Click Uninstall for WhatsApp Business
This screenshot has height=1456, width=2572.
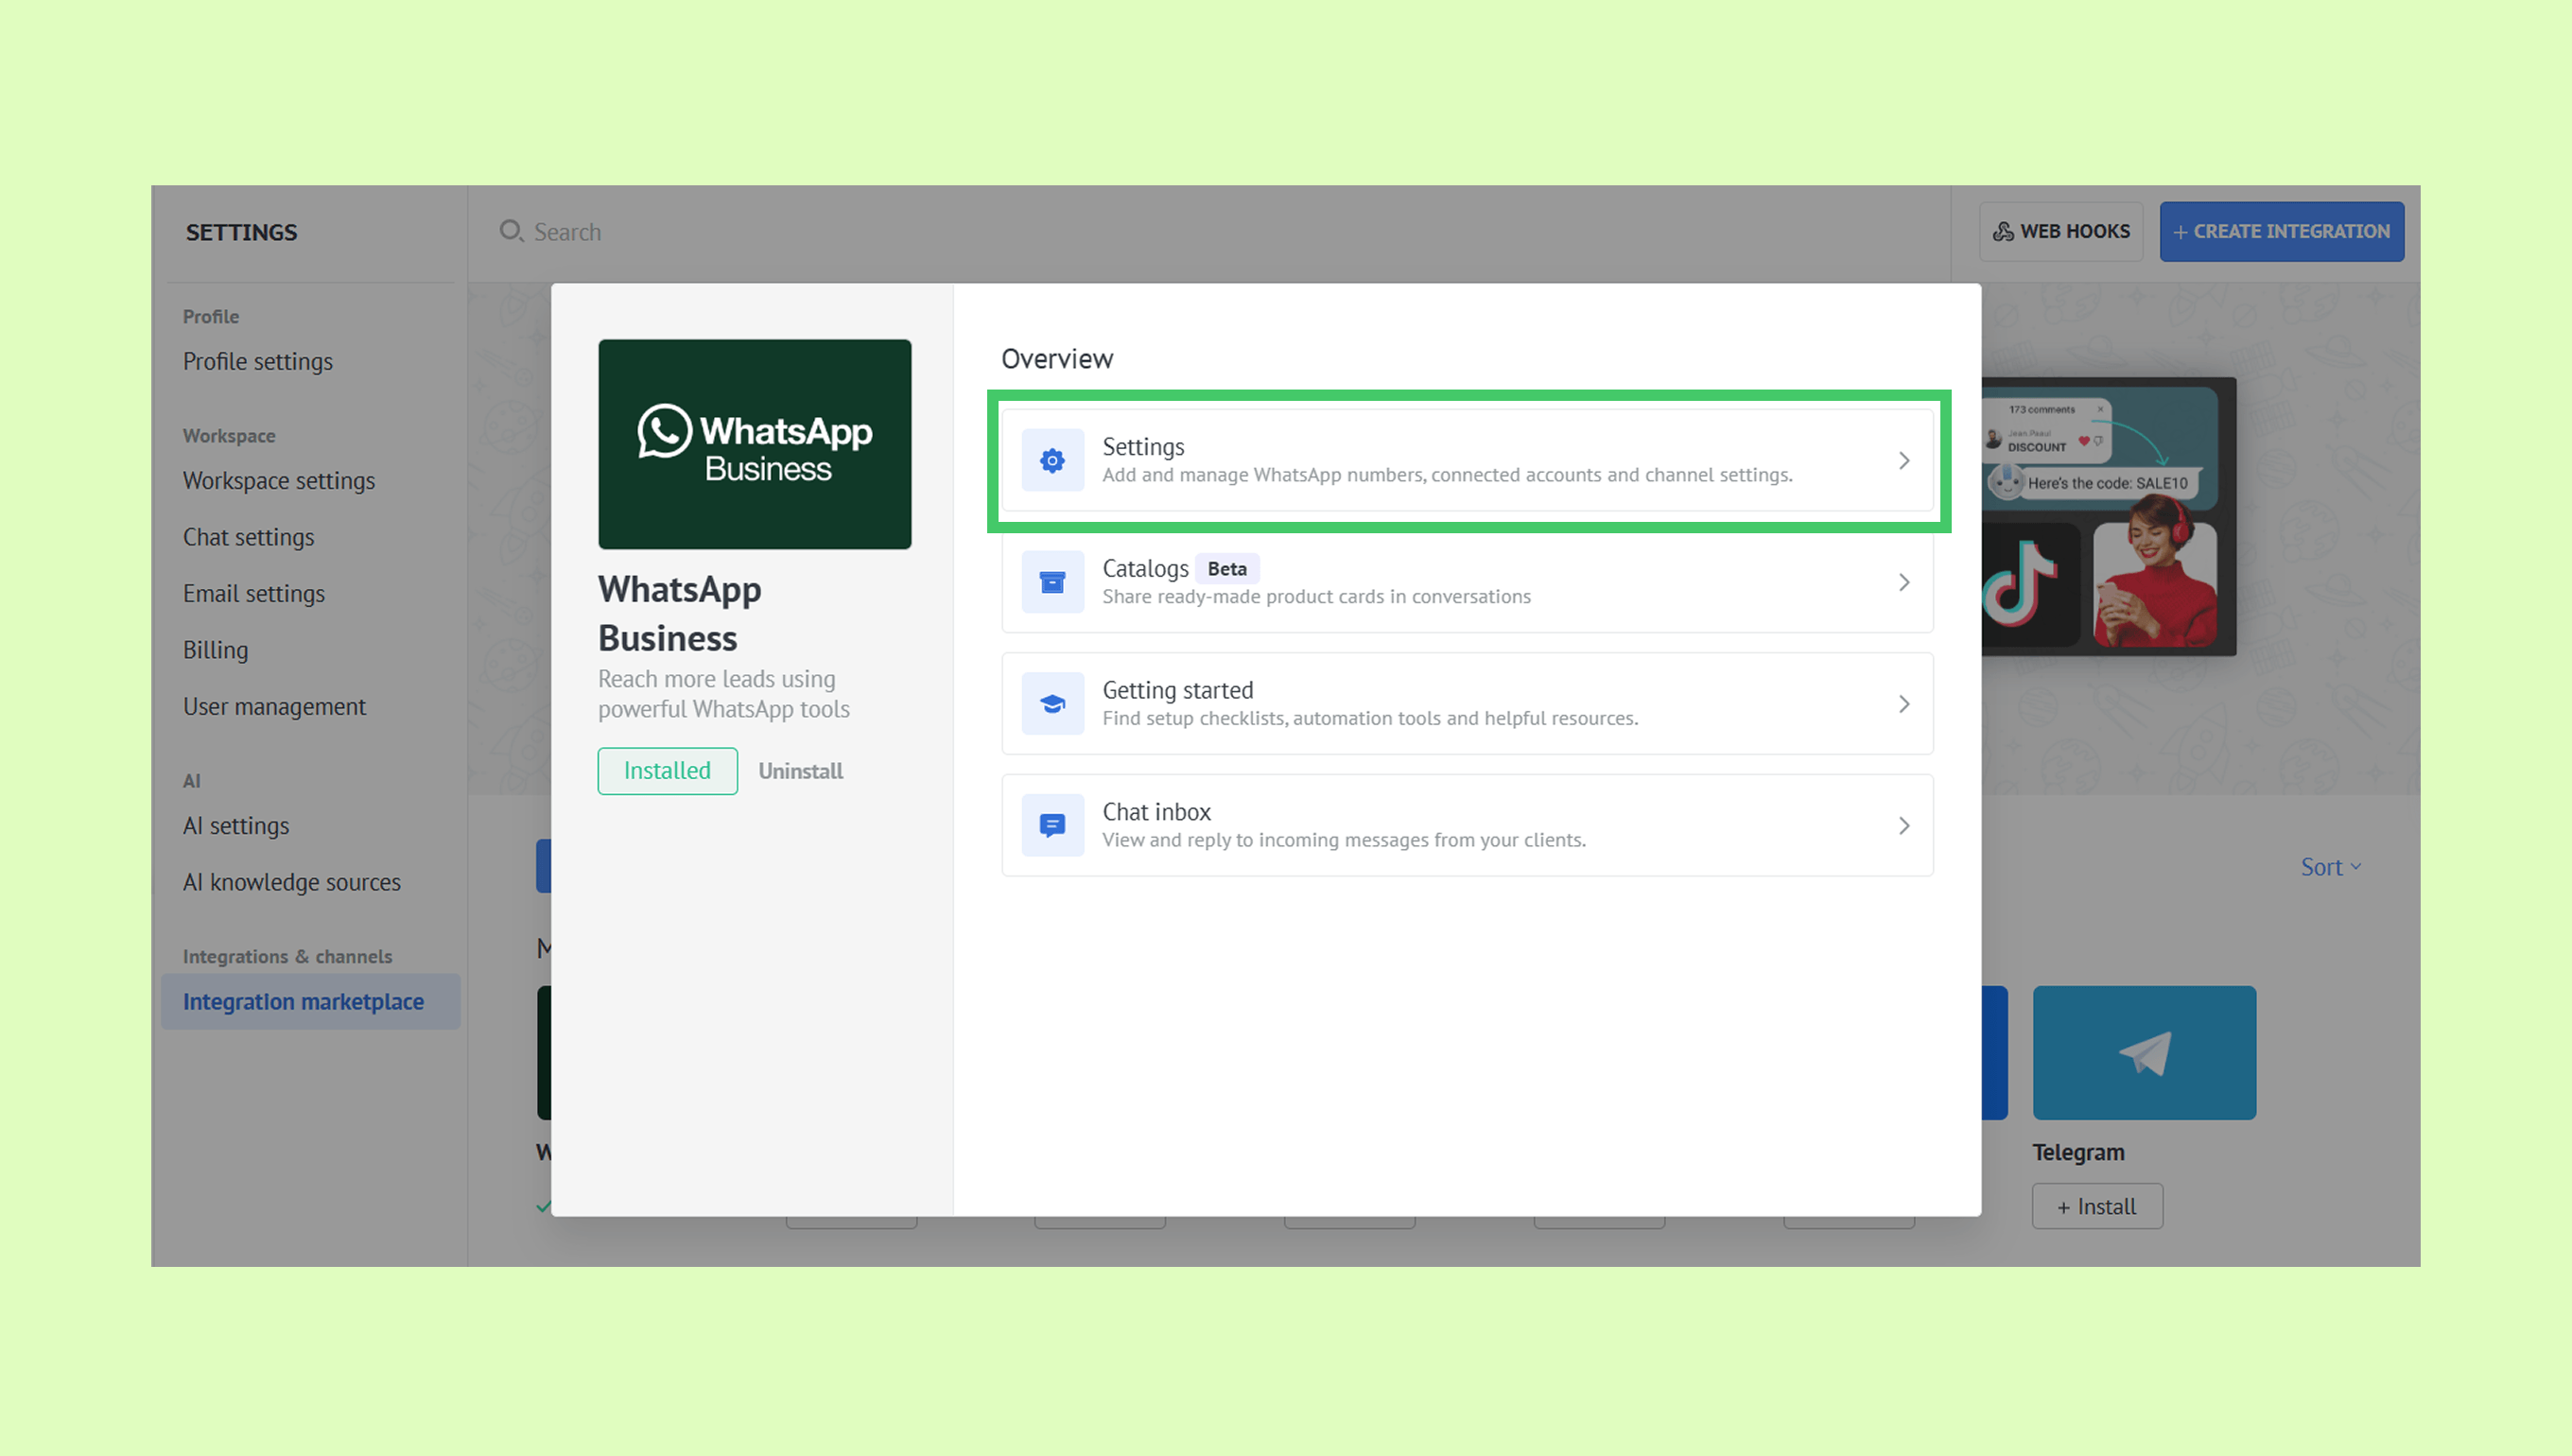click(800, 771)
